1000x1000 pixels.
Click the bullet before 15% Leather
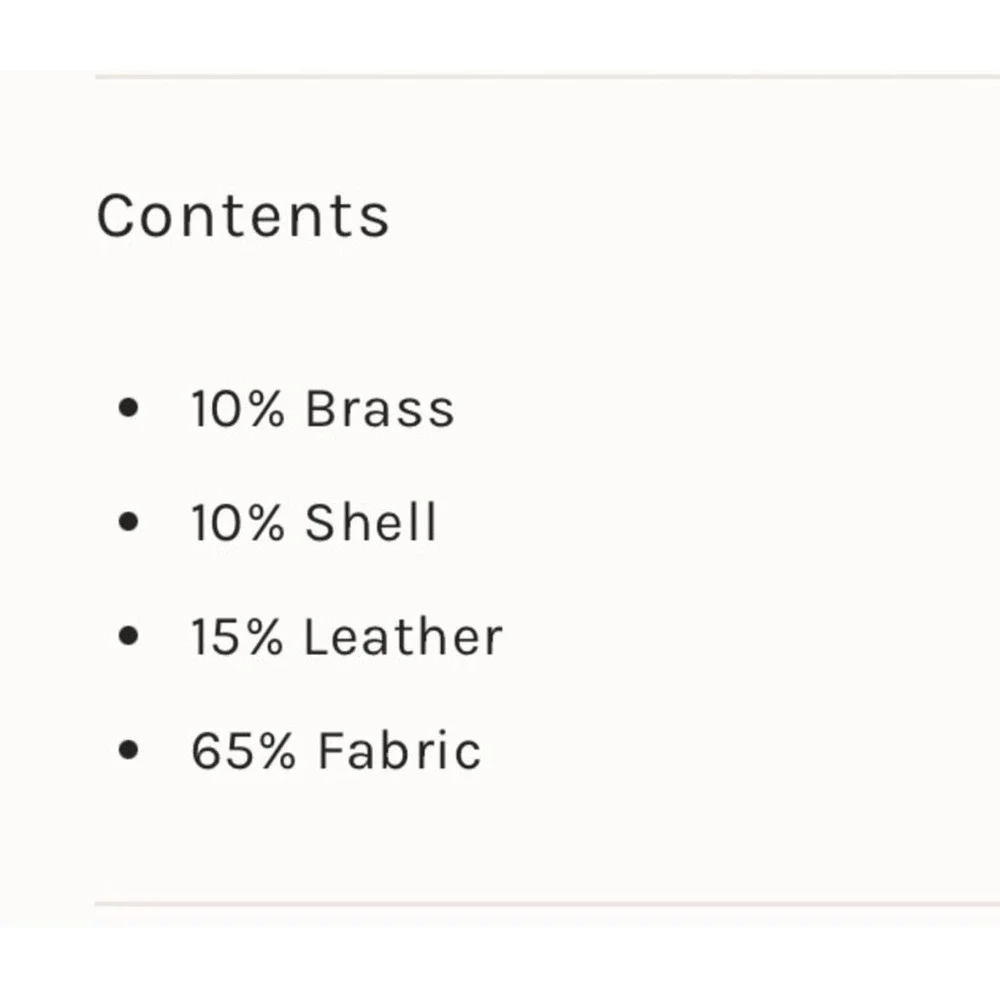pos(128,636)
